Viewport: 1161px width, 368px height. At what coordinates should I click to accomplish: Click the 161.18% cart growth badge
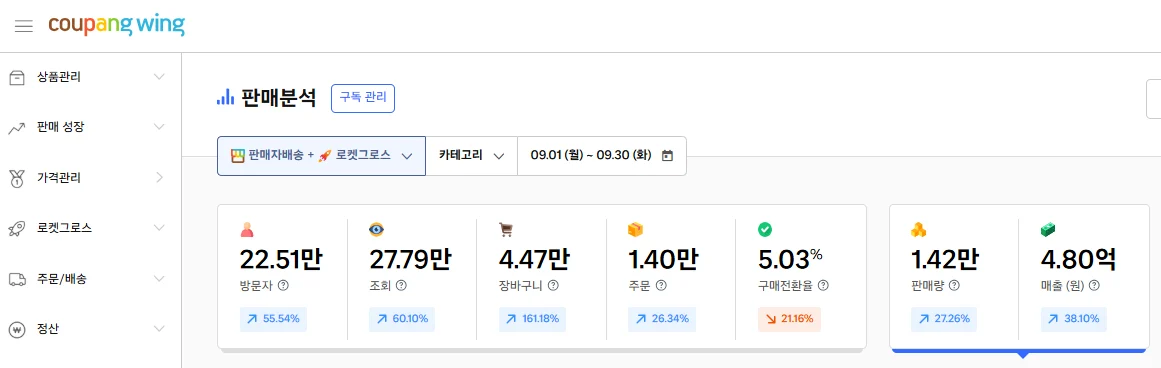[532, 319]
